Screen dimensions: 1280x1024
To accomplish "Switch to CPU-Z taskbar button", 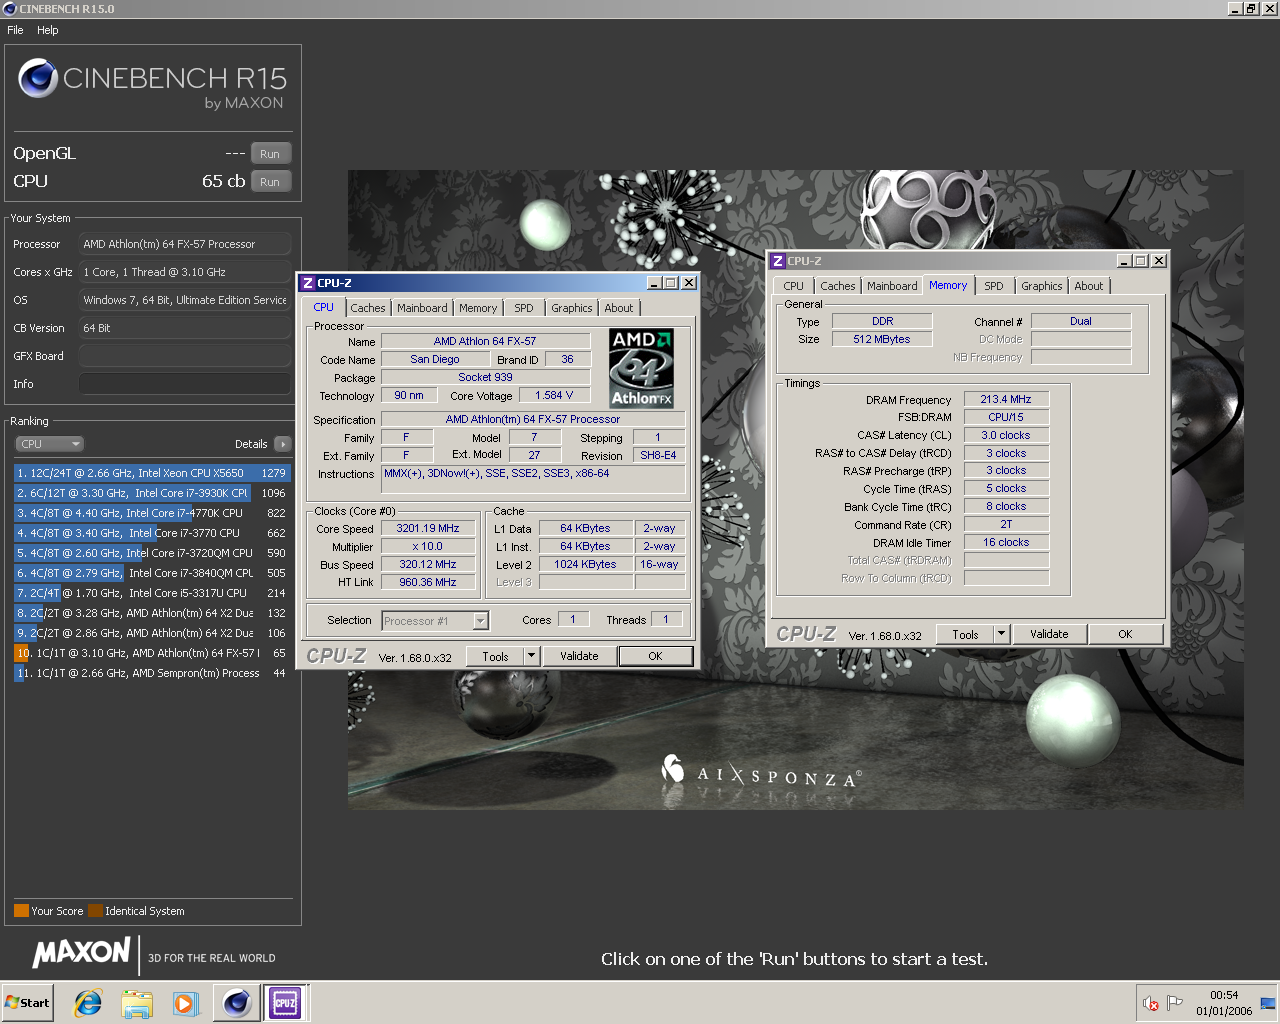I will pyautogui.click(x=285, y=1002).
